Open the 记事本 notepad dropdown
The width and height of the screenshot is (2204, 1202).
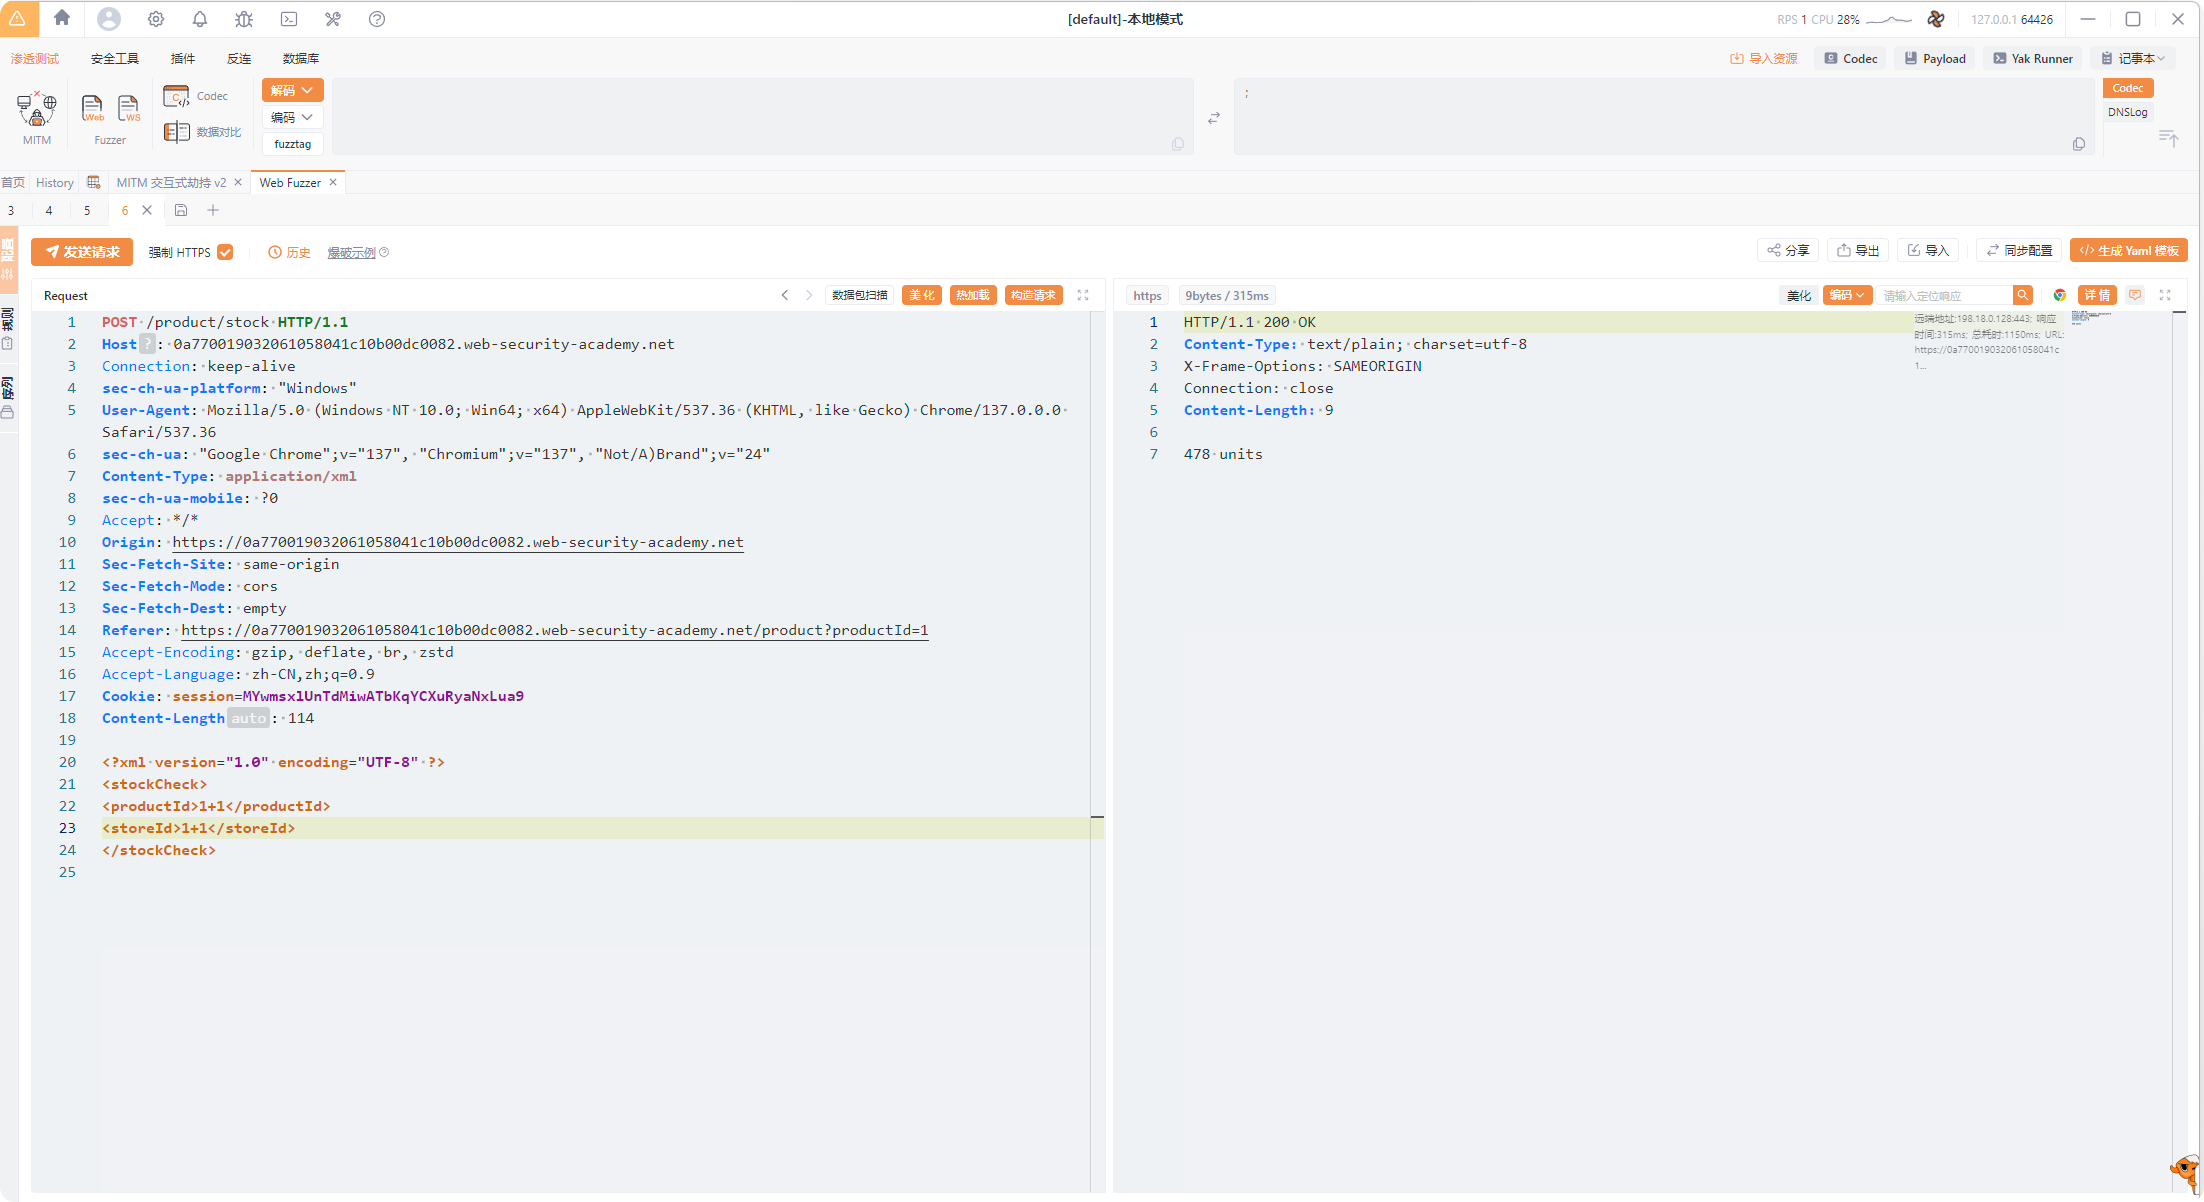2133,58
